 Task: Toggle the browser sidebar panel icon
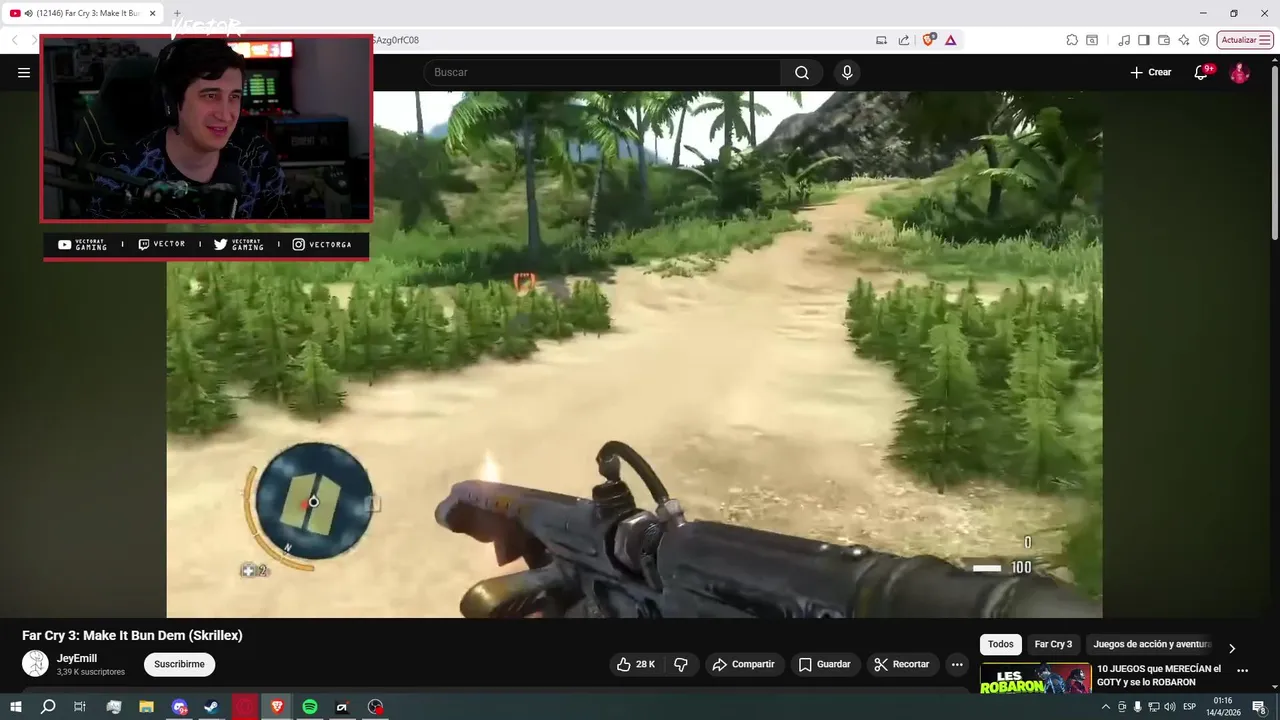pyautogui.click(x=1144, y=40)
